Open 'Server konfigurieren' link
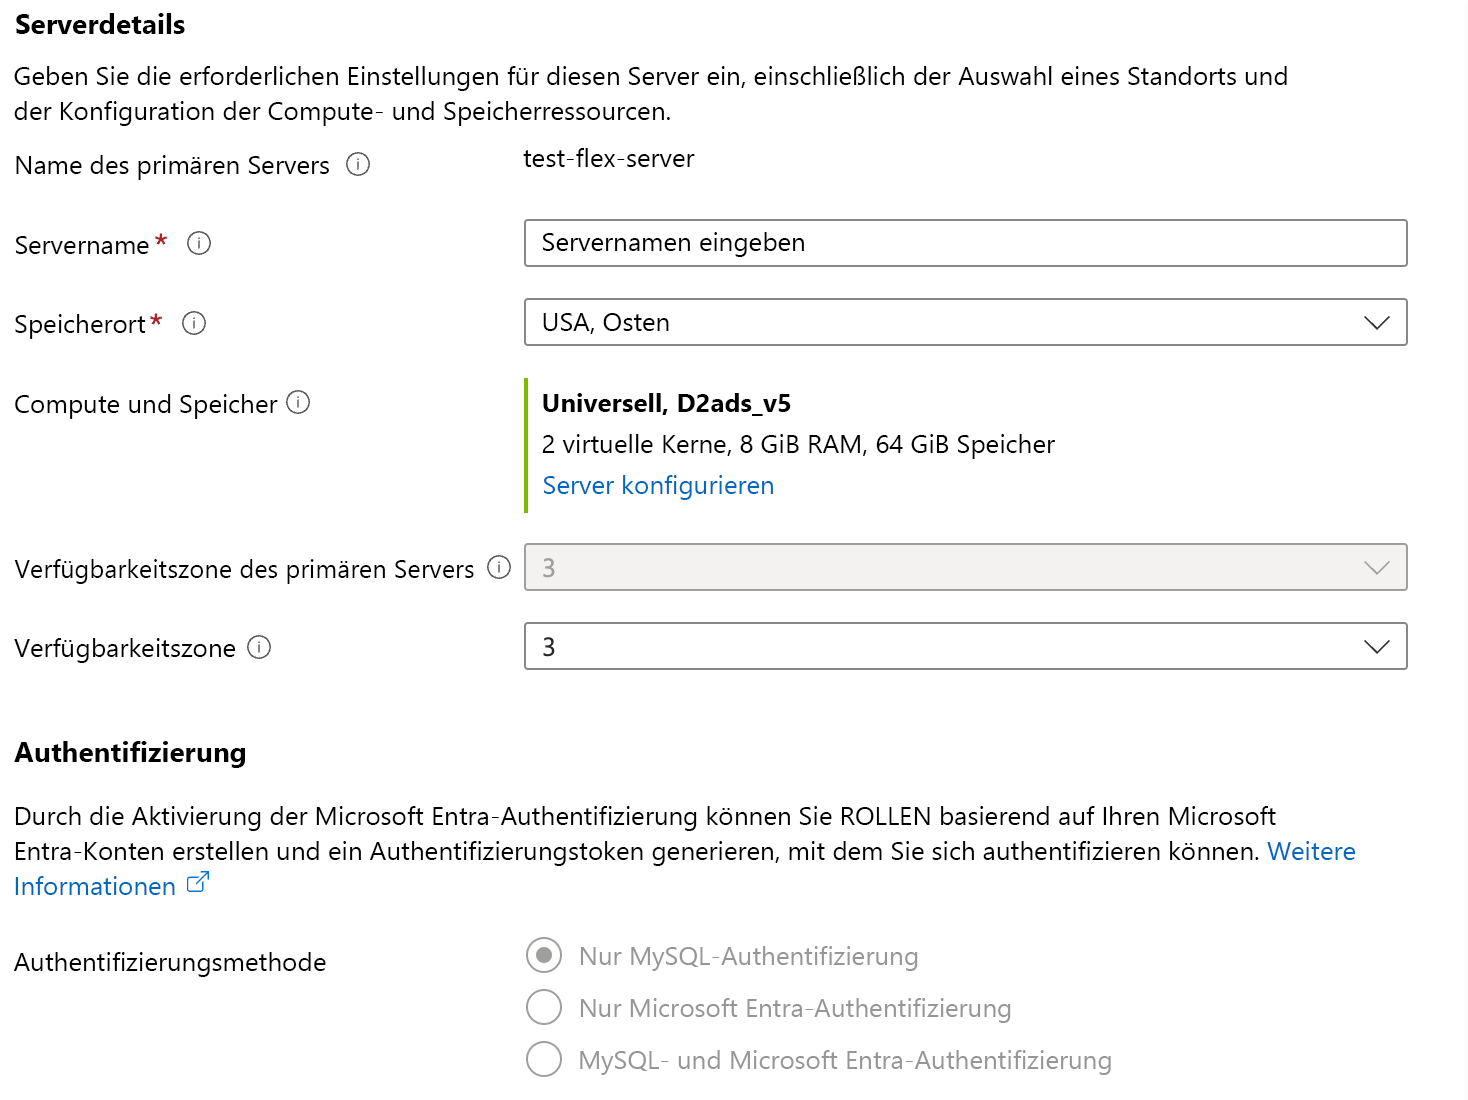The height and width of the screenshot is (1100, 1468). tap(657, 485)
